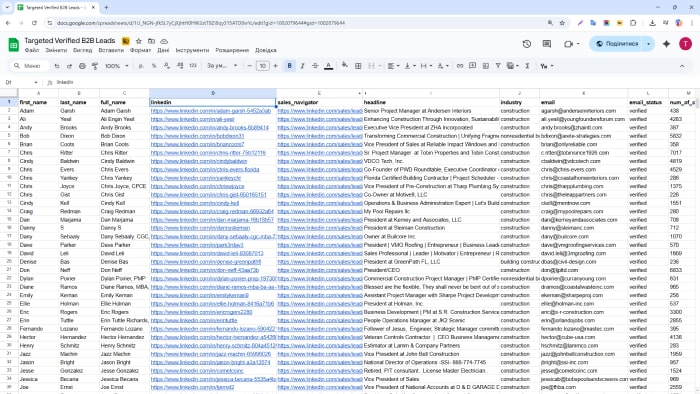Image resolution: width=700 pixels, height=394 pixels.
Task: Open the font family dropdown
Action: [222, 66]
